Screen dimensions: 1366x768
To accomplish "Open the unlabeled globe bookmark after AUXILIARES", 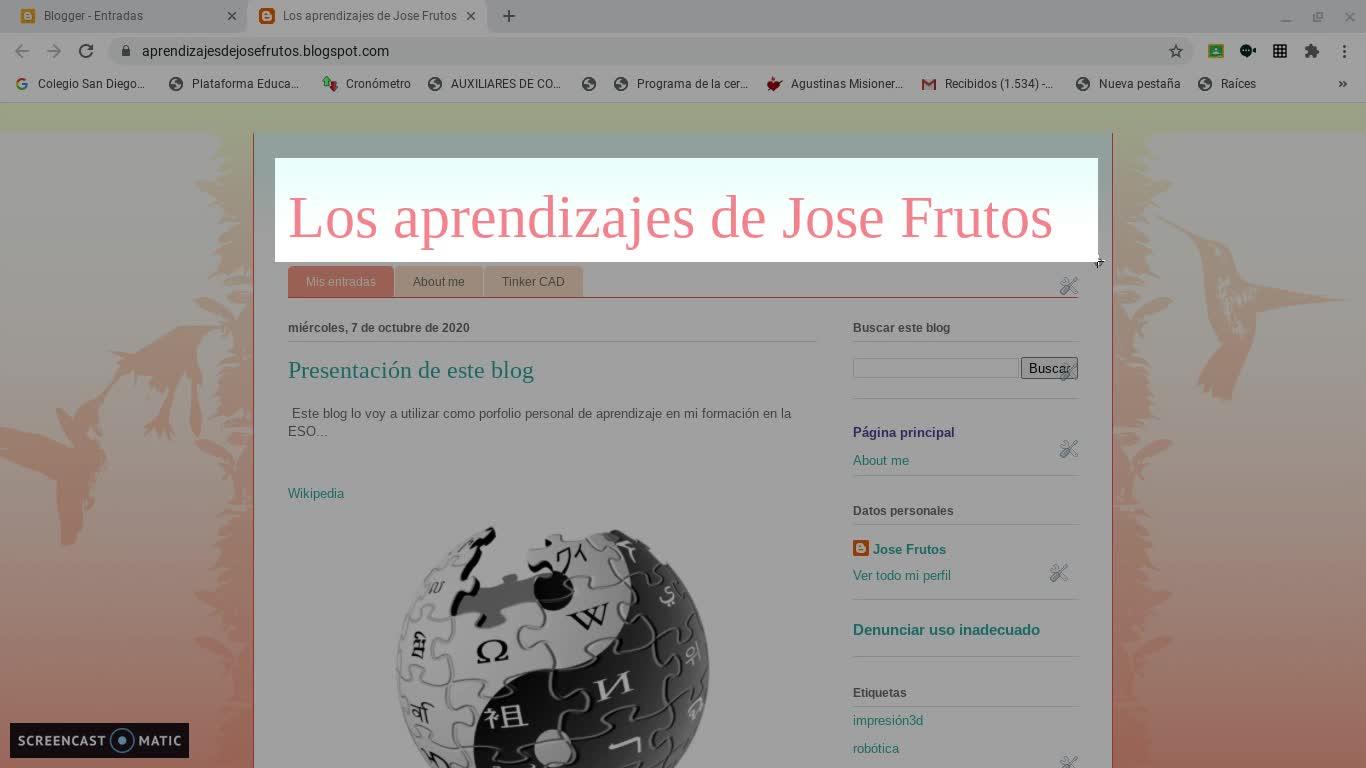I will tap(589, 84).
